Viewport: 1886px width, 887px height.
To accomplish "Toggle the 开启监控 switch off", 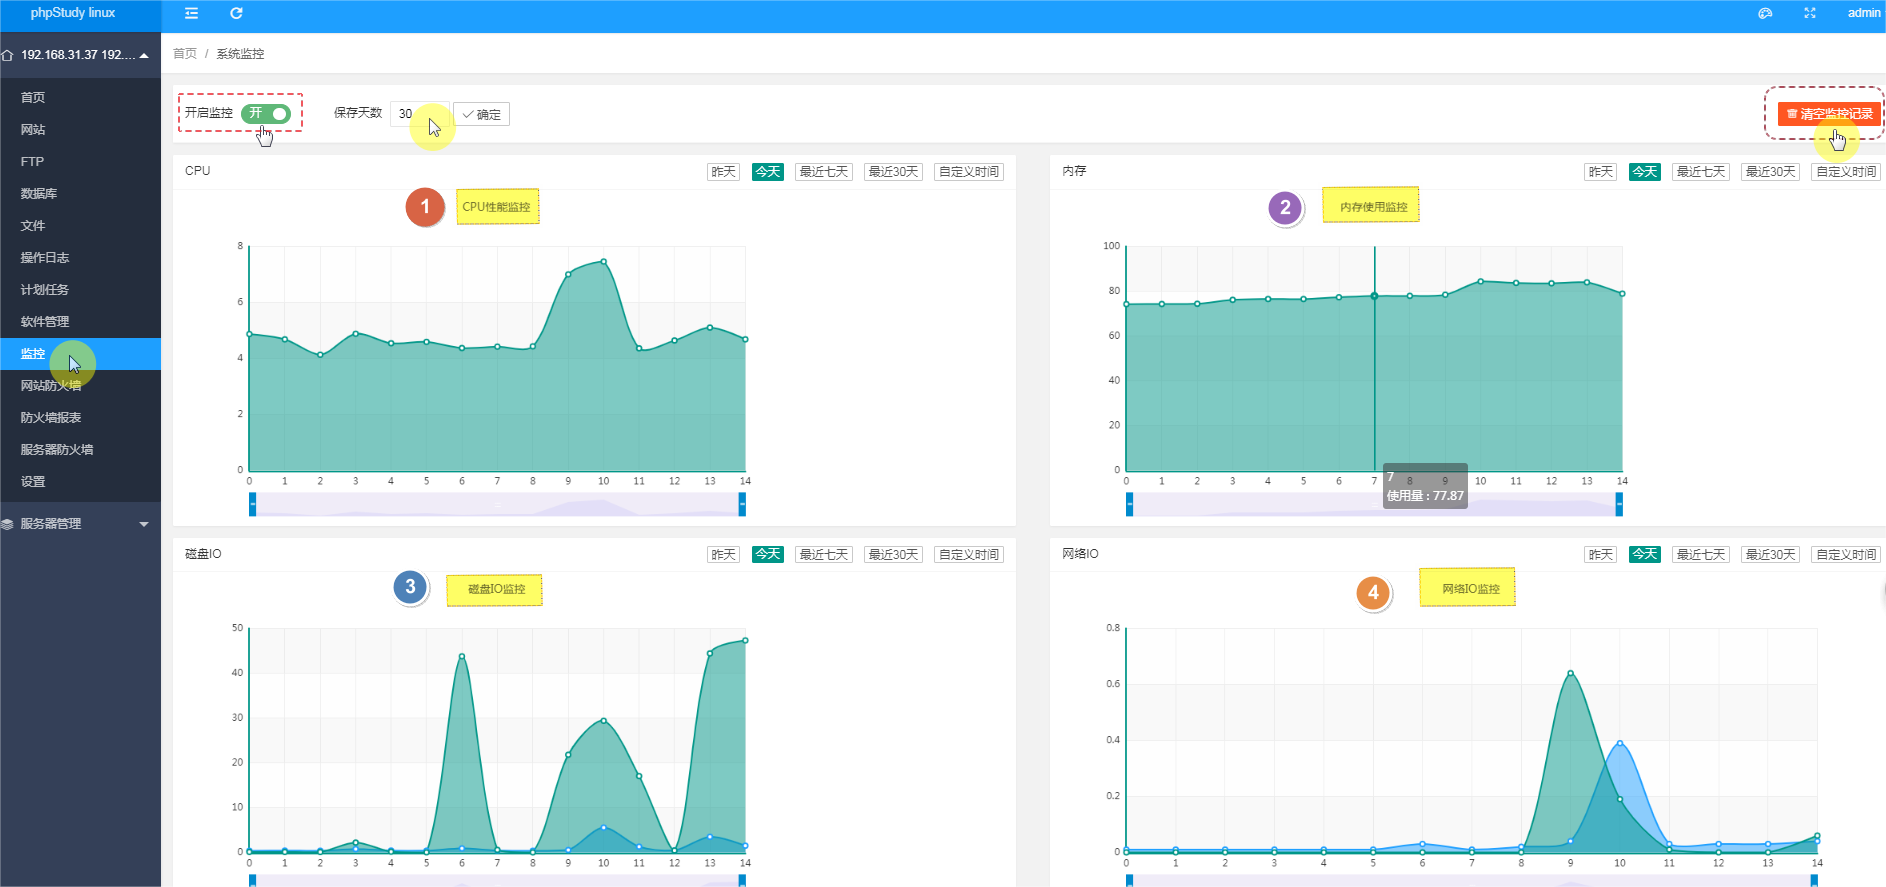I will (x=266, y=113).
